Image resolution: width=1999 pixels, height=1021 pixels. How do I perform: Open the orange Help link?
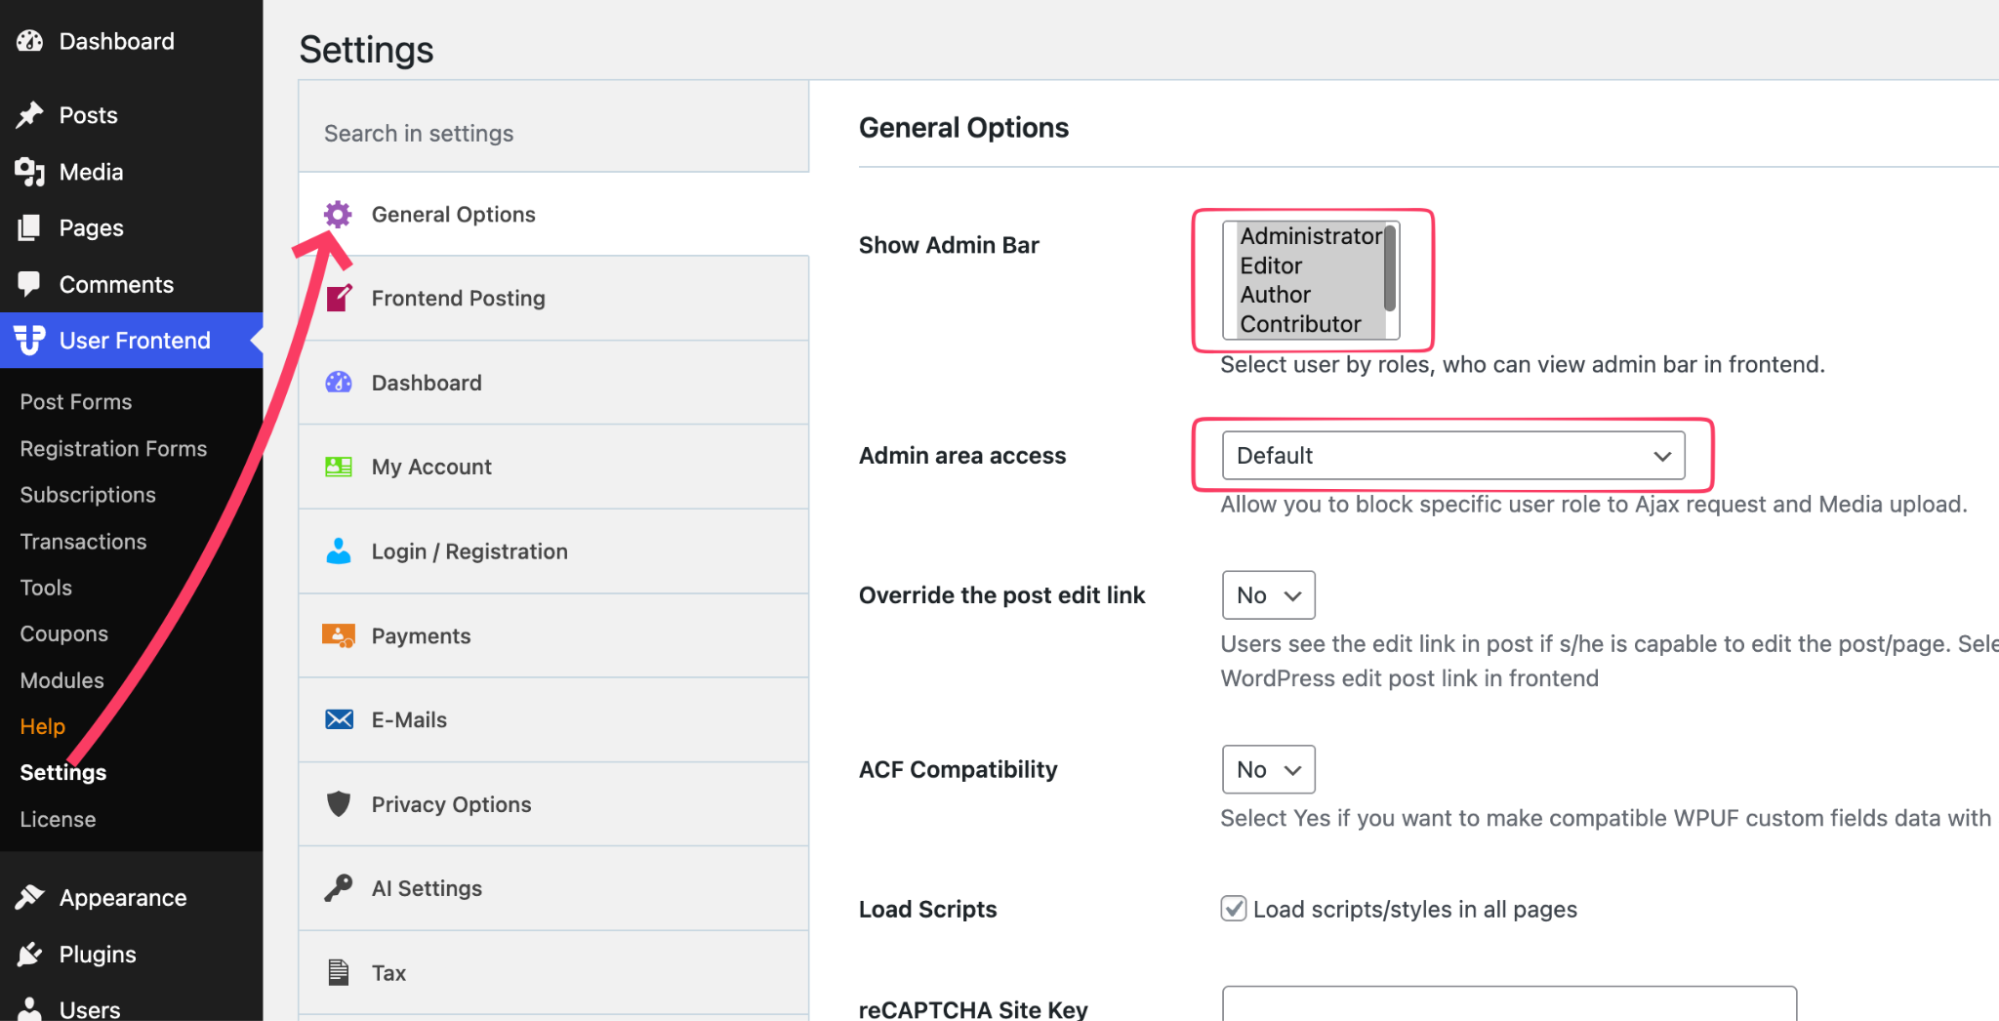(x=42, y=726)
